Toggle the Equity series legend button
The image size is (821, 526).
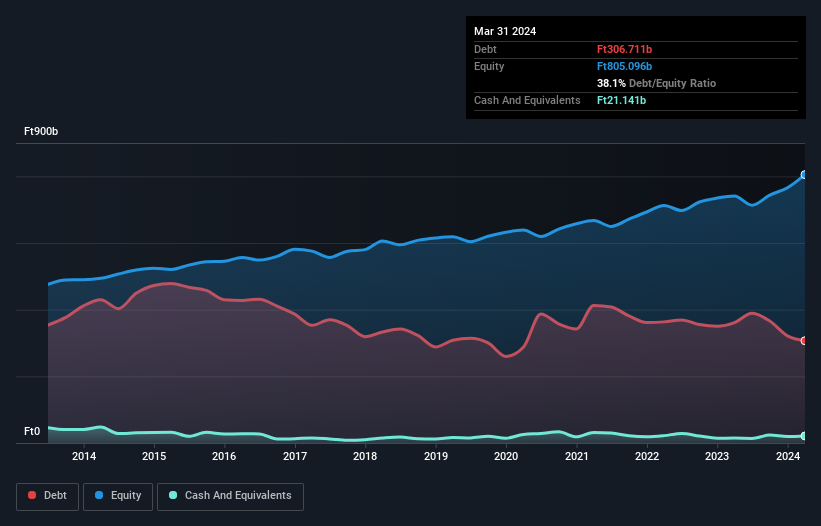point(118,496)
